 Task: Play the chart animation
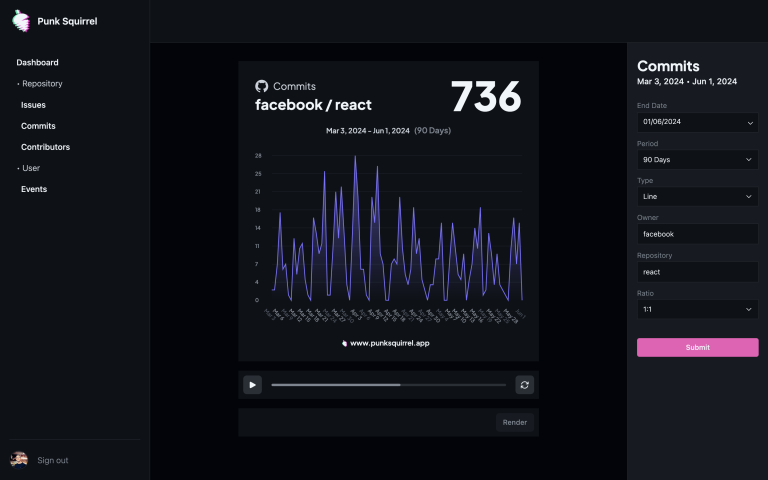pos(253,385)
